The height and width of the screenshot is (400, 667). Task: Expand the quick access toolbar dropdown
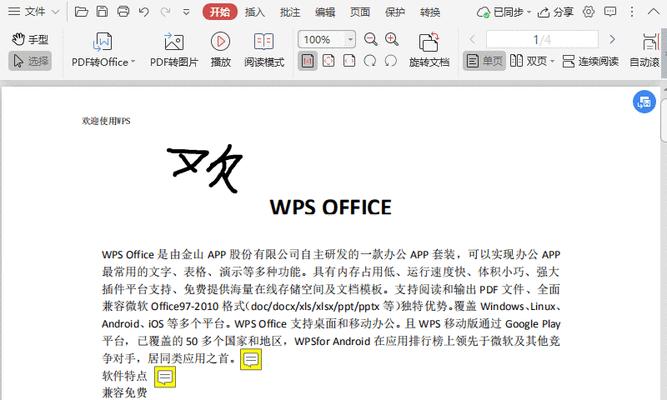[186, 12]
